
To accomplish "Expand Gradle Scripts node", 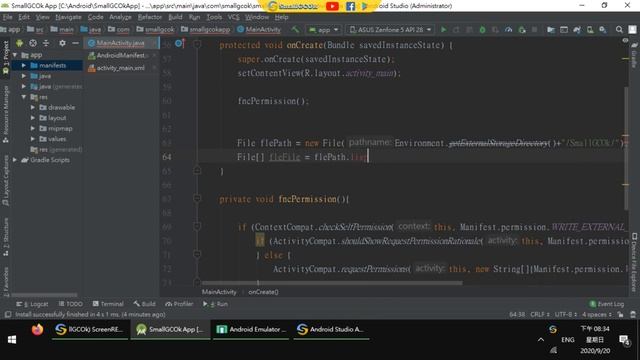I will tap(15, 160).
